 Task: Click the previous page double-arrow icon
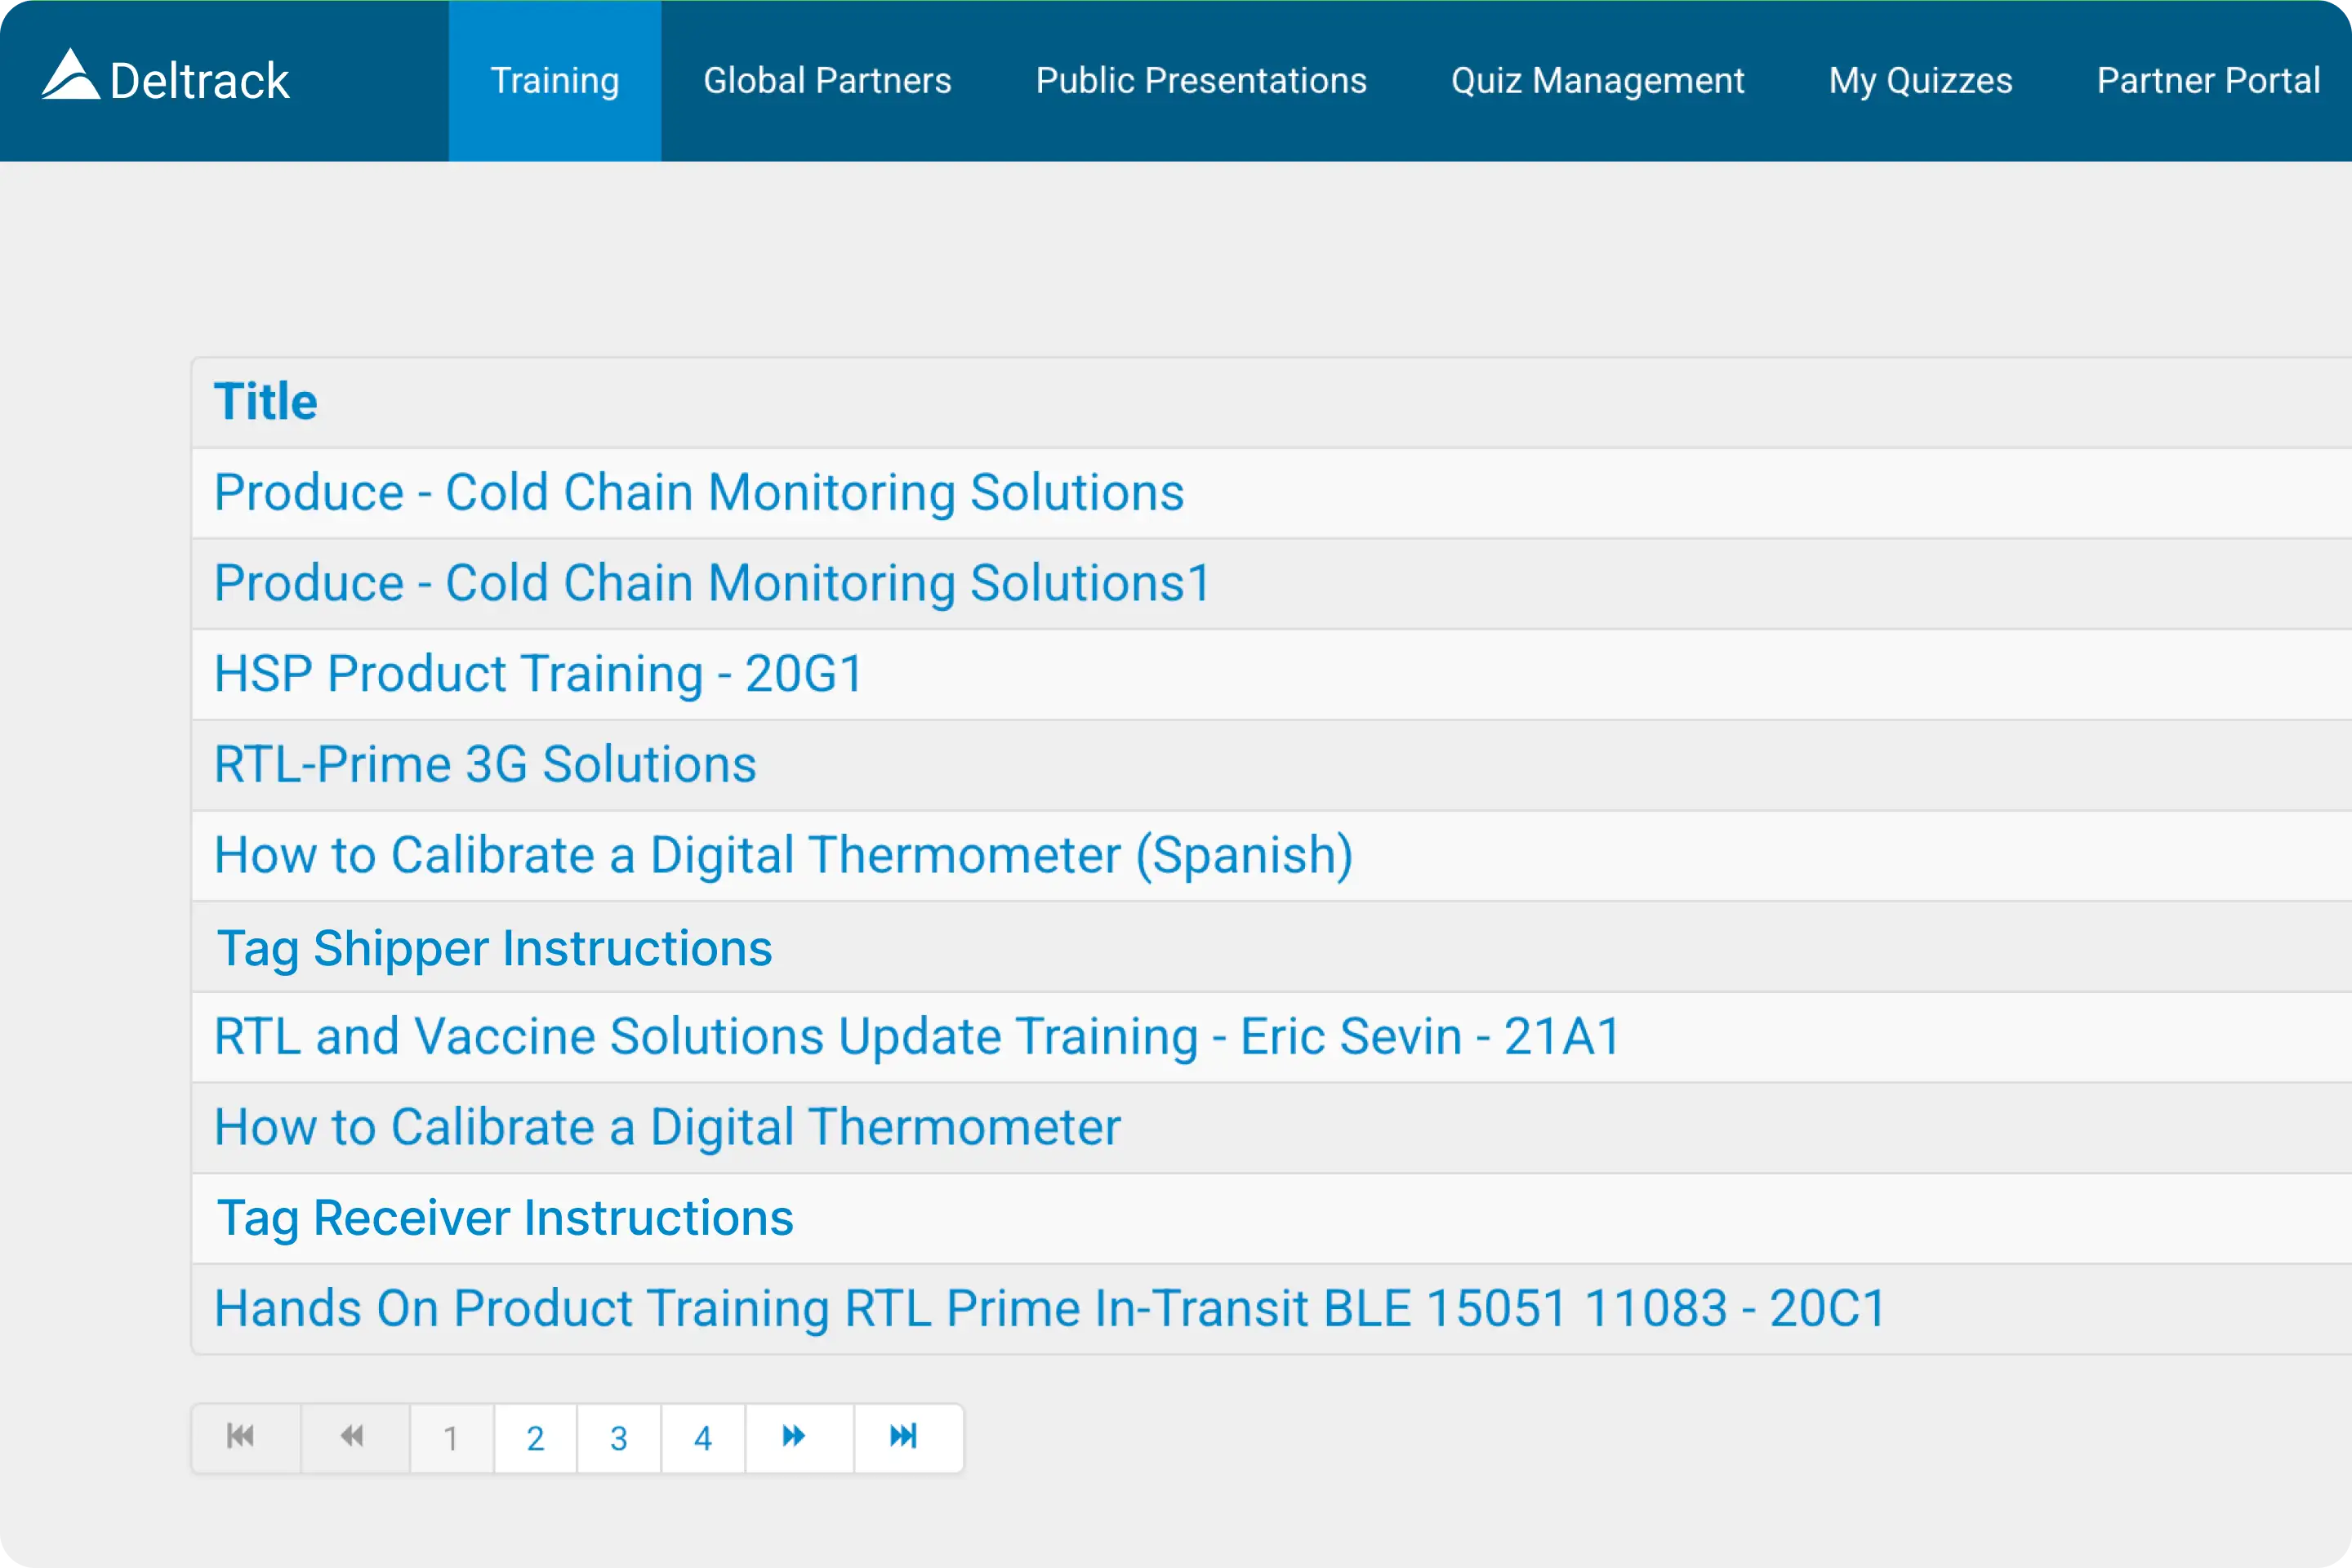pos(352,1437)
